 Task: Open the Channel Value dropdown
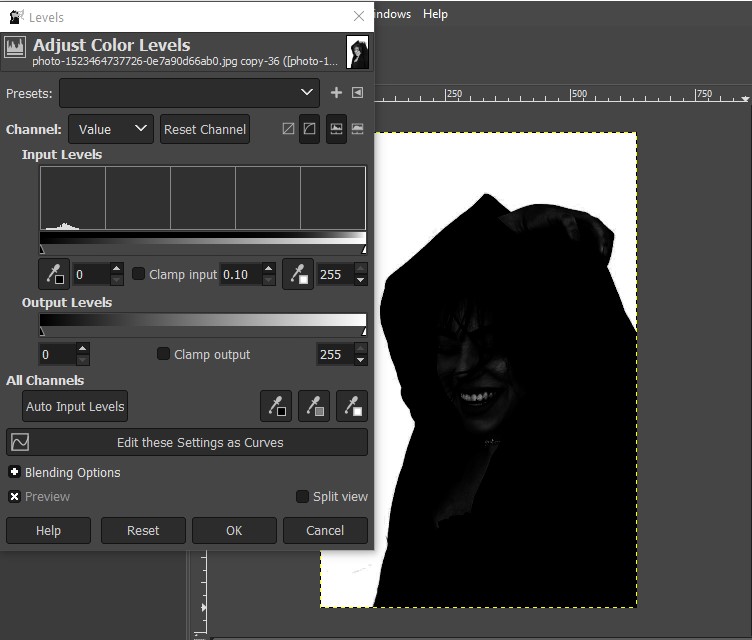pos(111,129)
